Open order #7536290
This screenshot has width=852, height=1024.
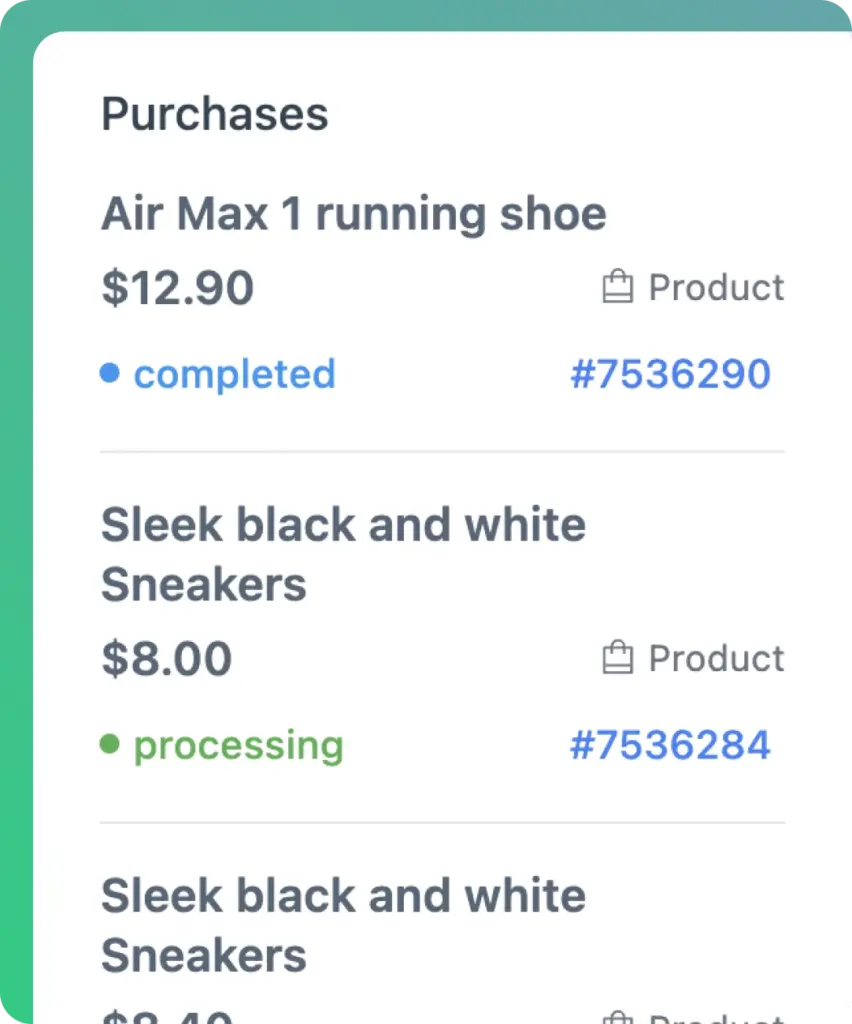(x=670, y=373)
